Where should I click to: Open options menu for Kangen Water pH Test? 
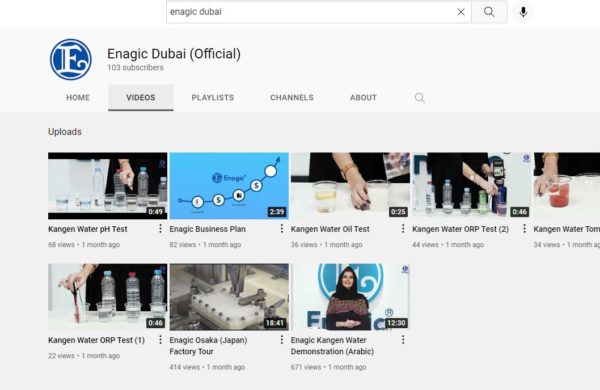160,229
